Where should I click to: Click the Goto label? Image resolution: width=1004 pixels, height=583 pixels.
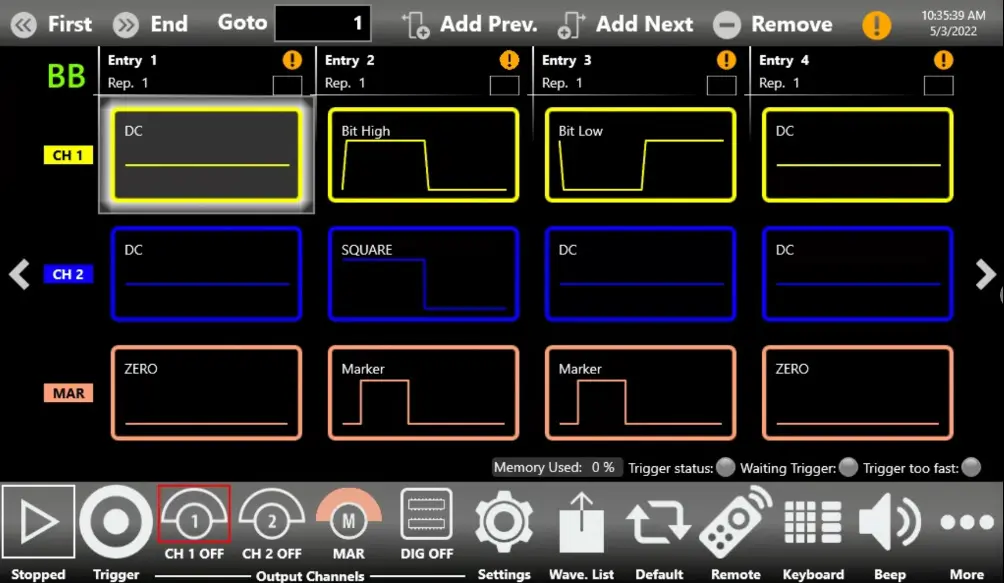(x=242, y=23)
